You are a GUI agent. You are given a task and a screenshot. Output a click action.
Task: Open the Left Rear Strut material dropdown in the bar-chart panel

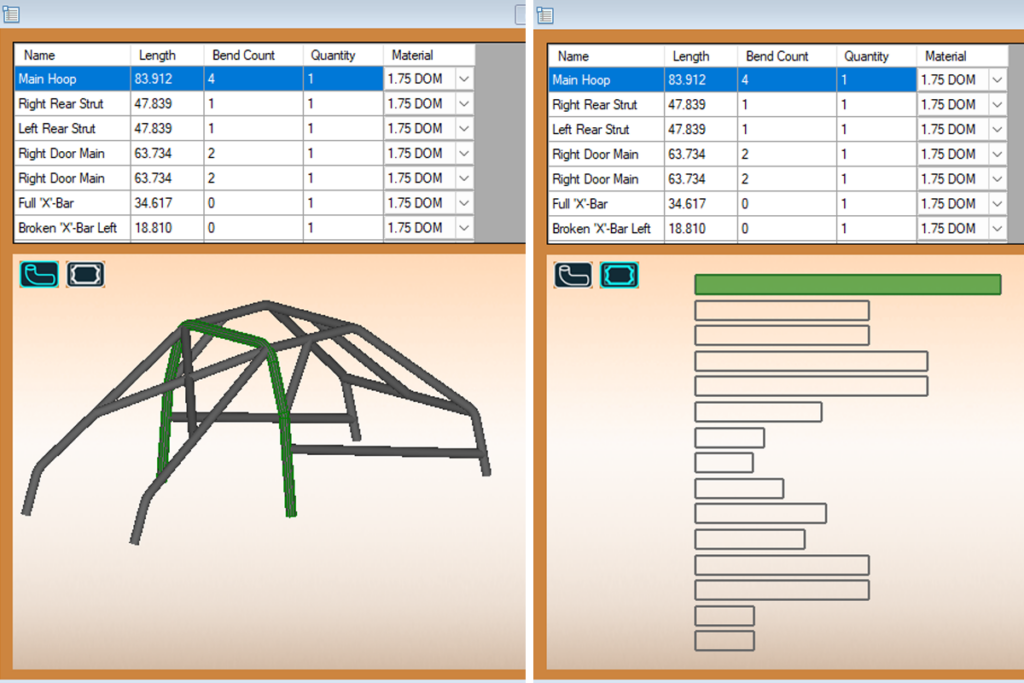(997, 129)
